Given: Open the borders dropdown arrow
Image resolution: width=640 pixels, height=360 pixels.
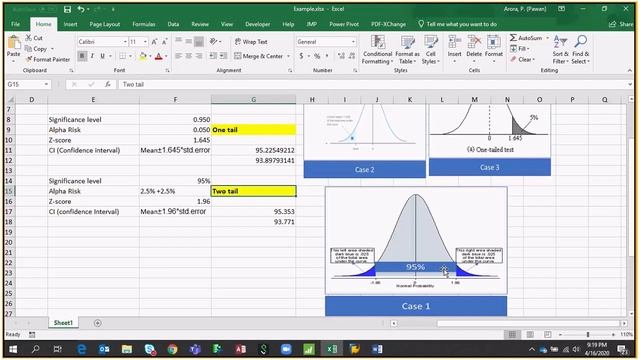Looking at the screenshot, I should point(130,56).
